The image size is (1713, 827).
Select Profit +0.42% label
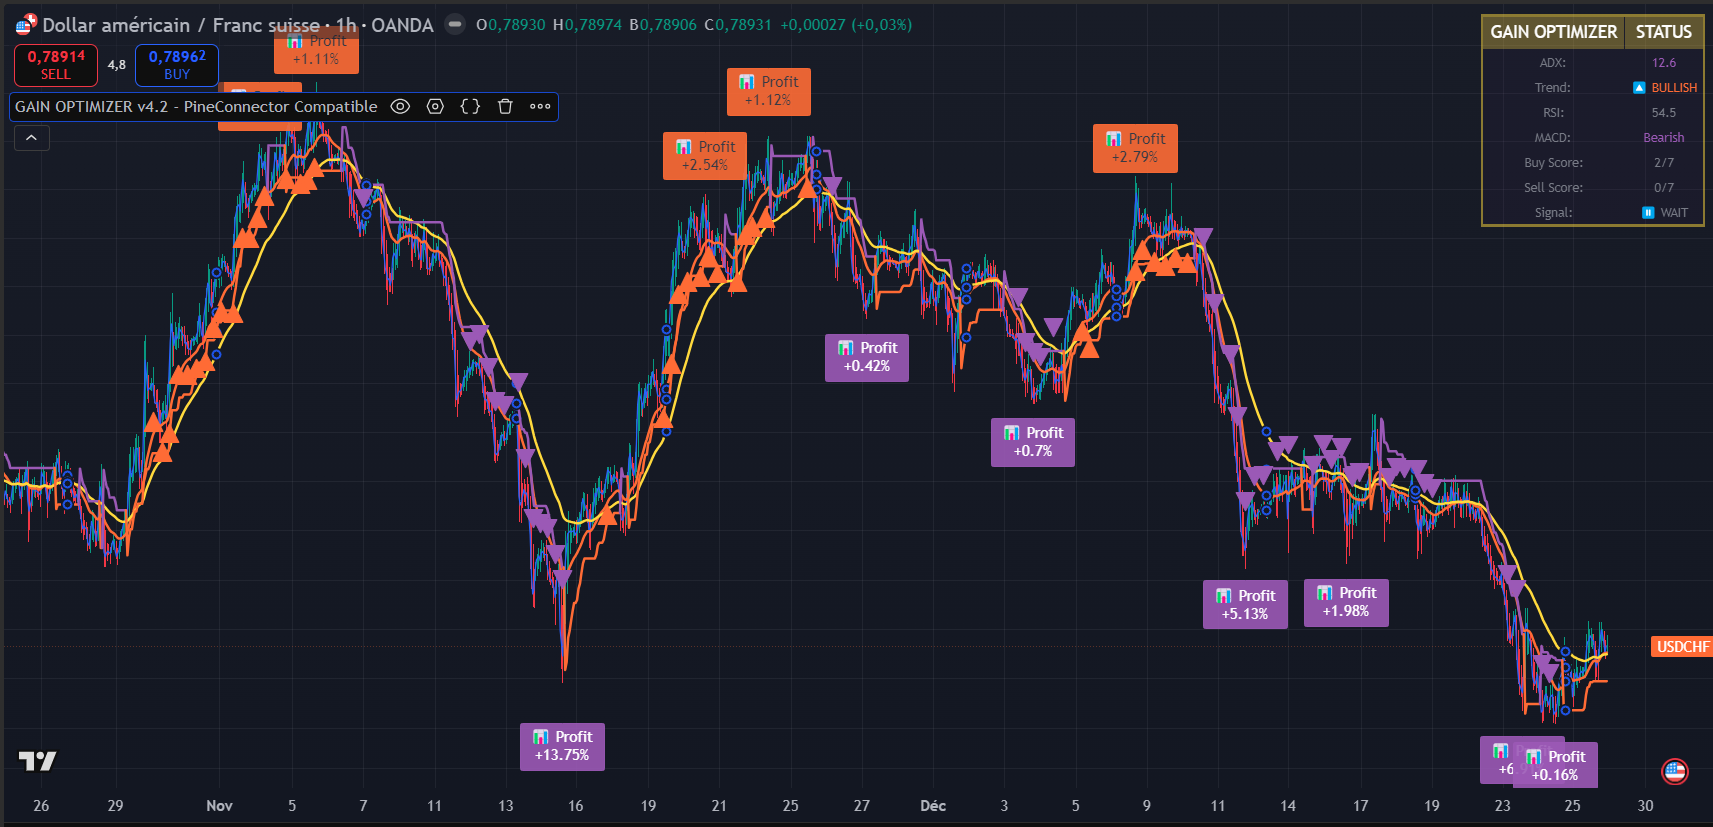tap(867, 357)
